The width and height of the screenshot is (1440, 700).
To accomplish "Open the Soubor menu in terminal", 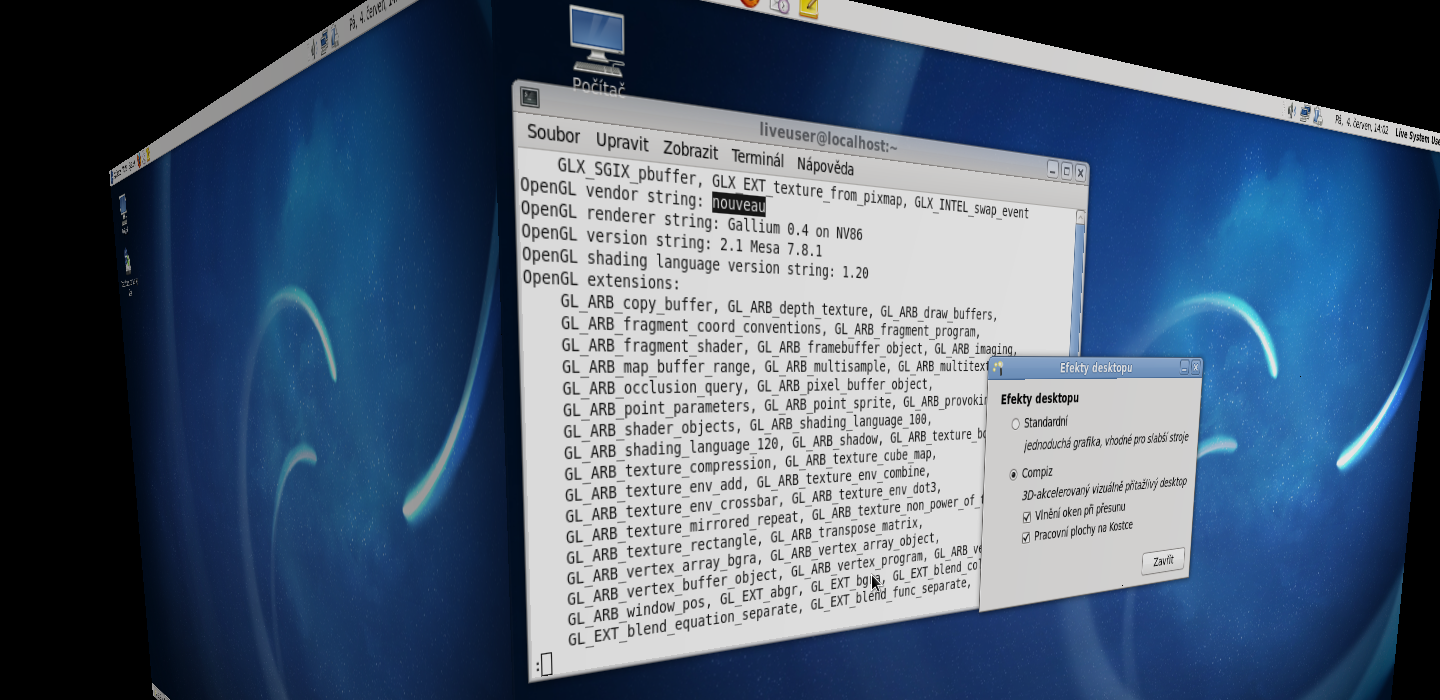I will tap(553, 134).
